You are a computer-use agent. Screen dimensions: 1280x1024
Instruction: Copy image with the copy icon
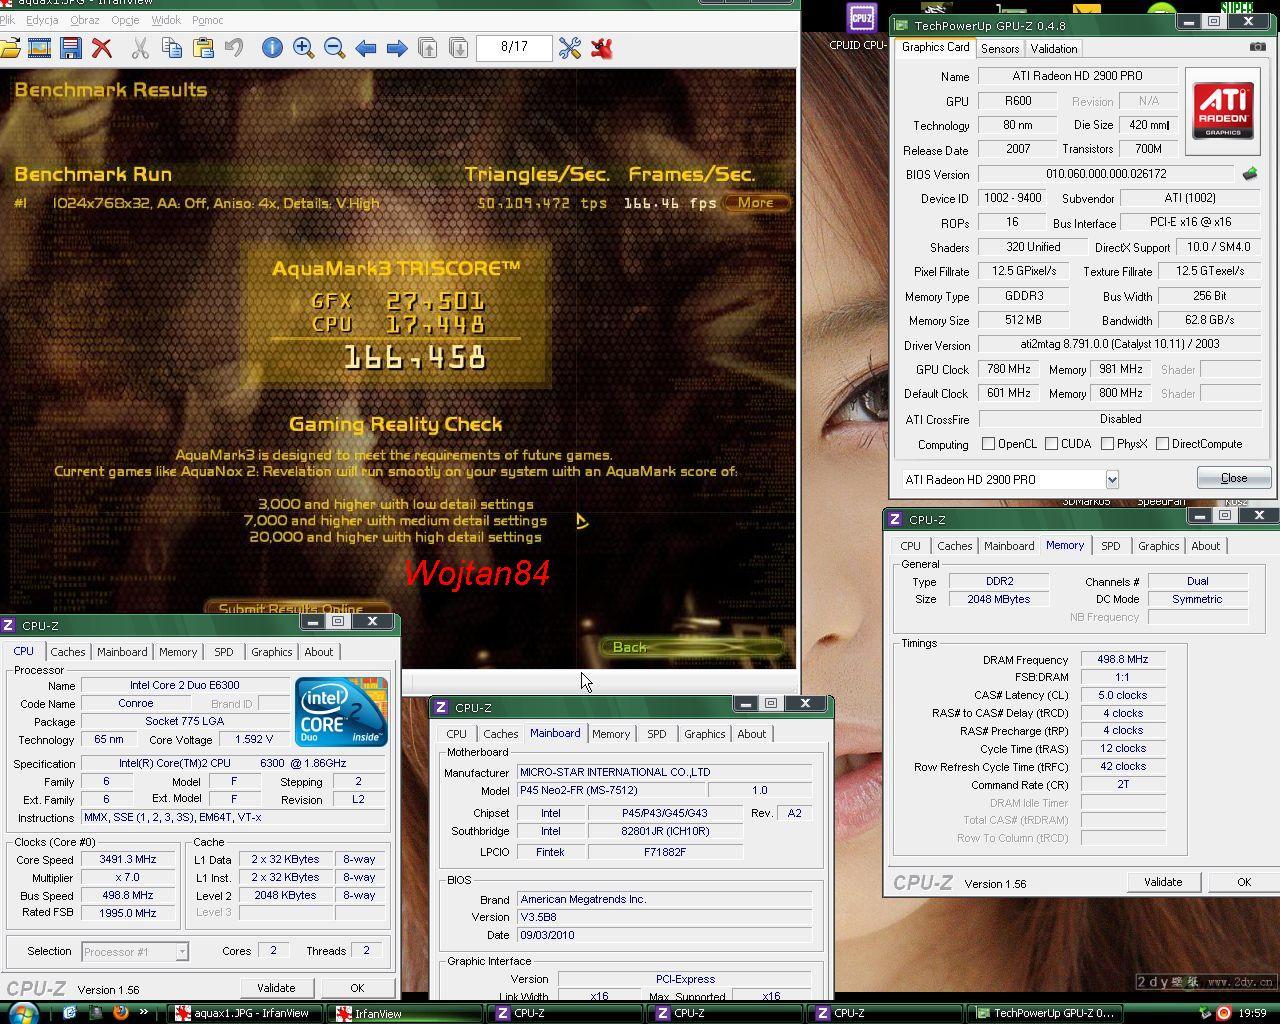171,47
